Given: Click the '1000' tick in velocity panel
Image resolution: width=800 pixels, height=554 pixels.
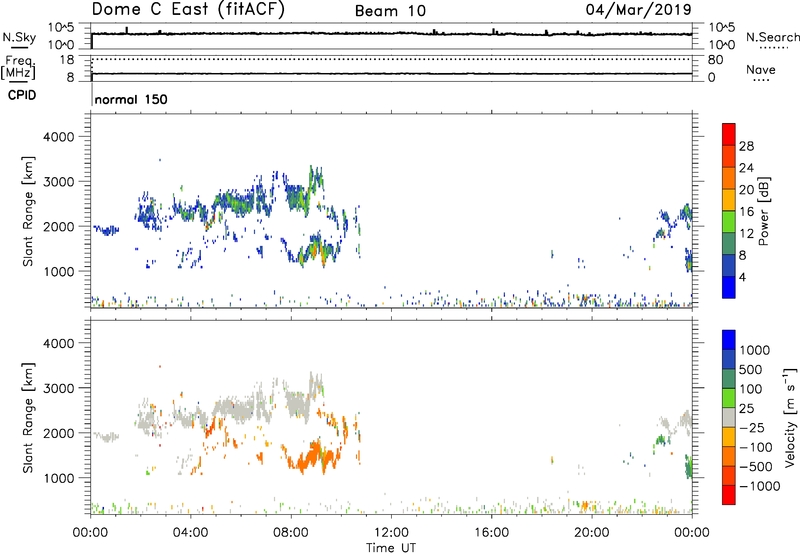Looking at the screenshot, I should pyautogui.click(x=59, y=478).
